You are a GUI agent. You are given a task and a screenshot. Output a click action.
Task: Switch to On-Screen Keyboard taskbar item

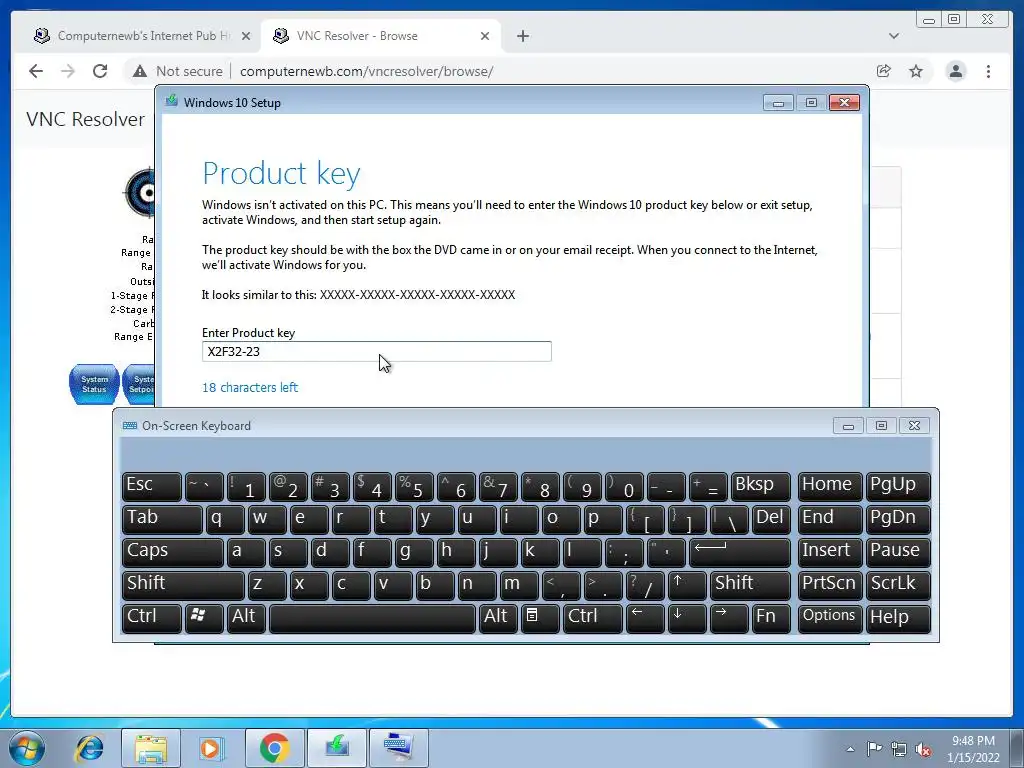click(398, 748)
